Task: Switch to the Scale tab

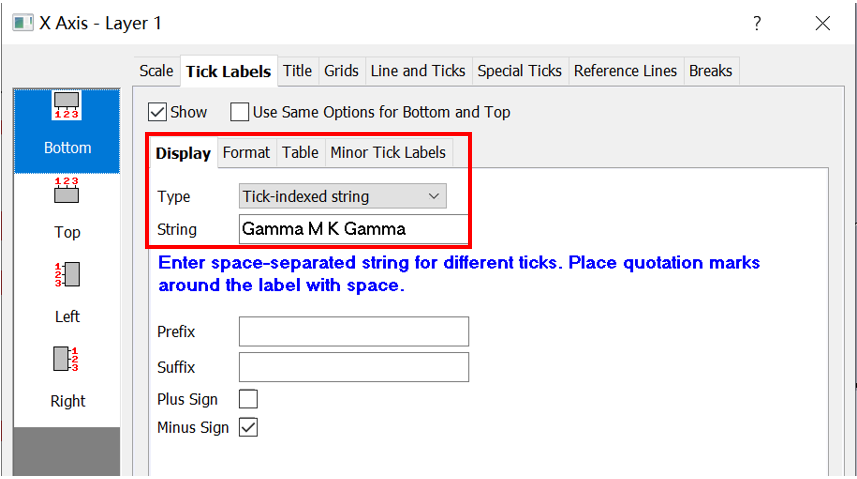Action: click(156, 71)
